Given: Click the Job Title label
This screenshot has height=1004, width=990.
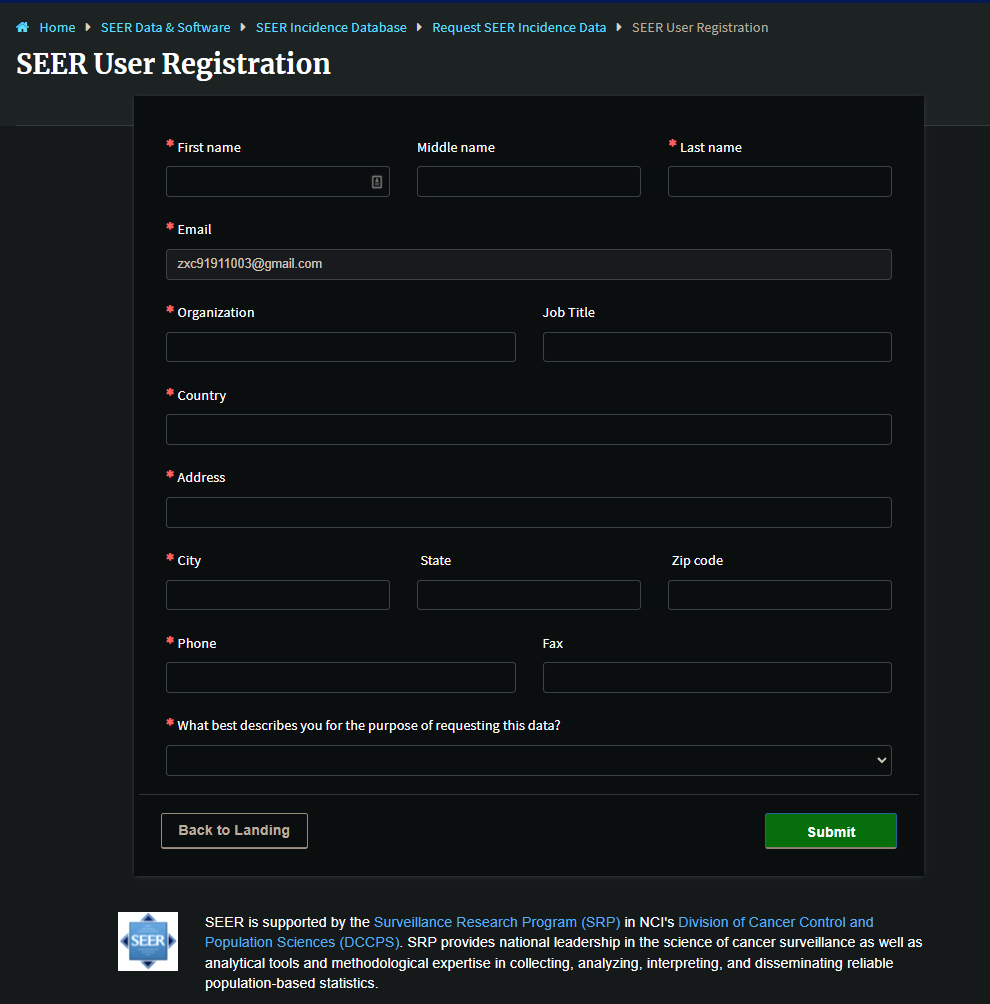Looking at the screenshot, I should tap(569, 312).
